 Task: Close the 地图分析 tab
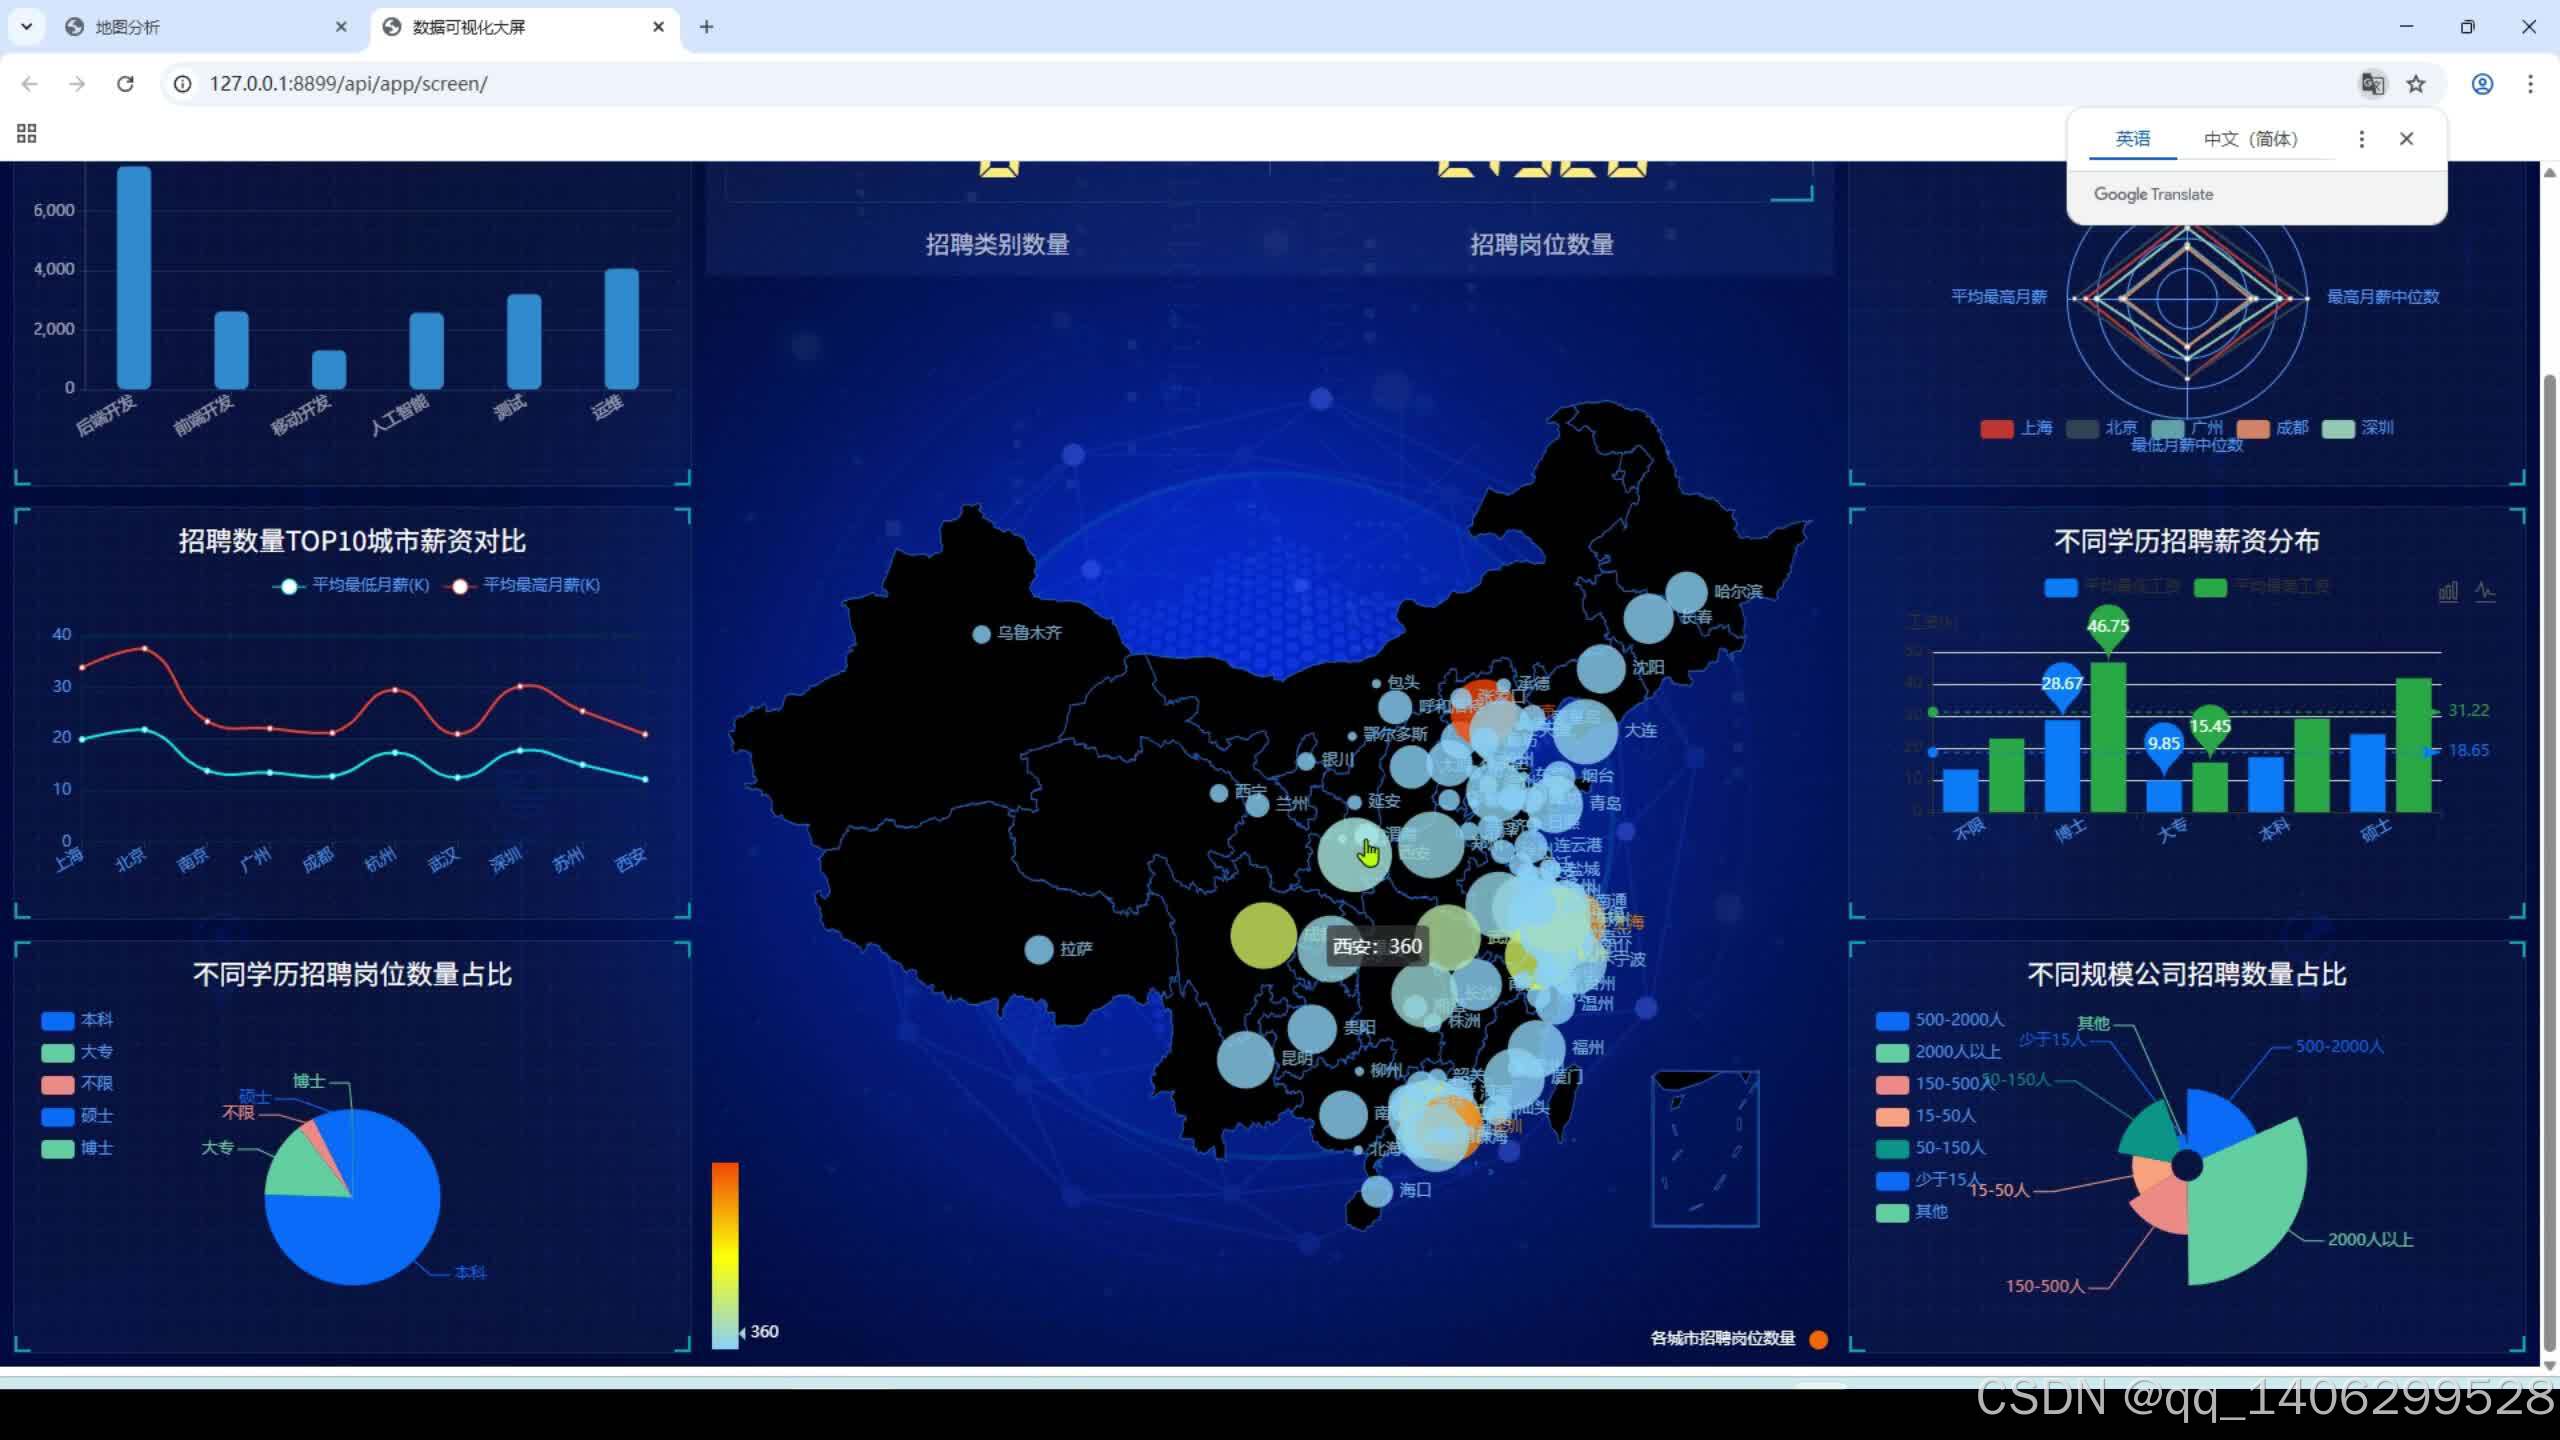point(341,27)
